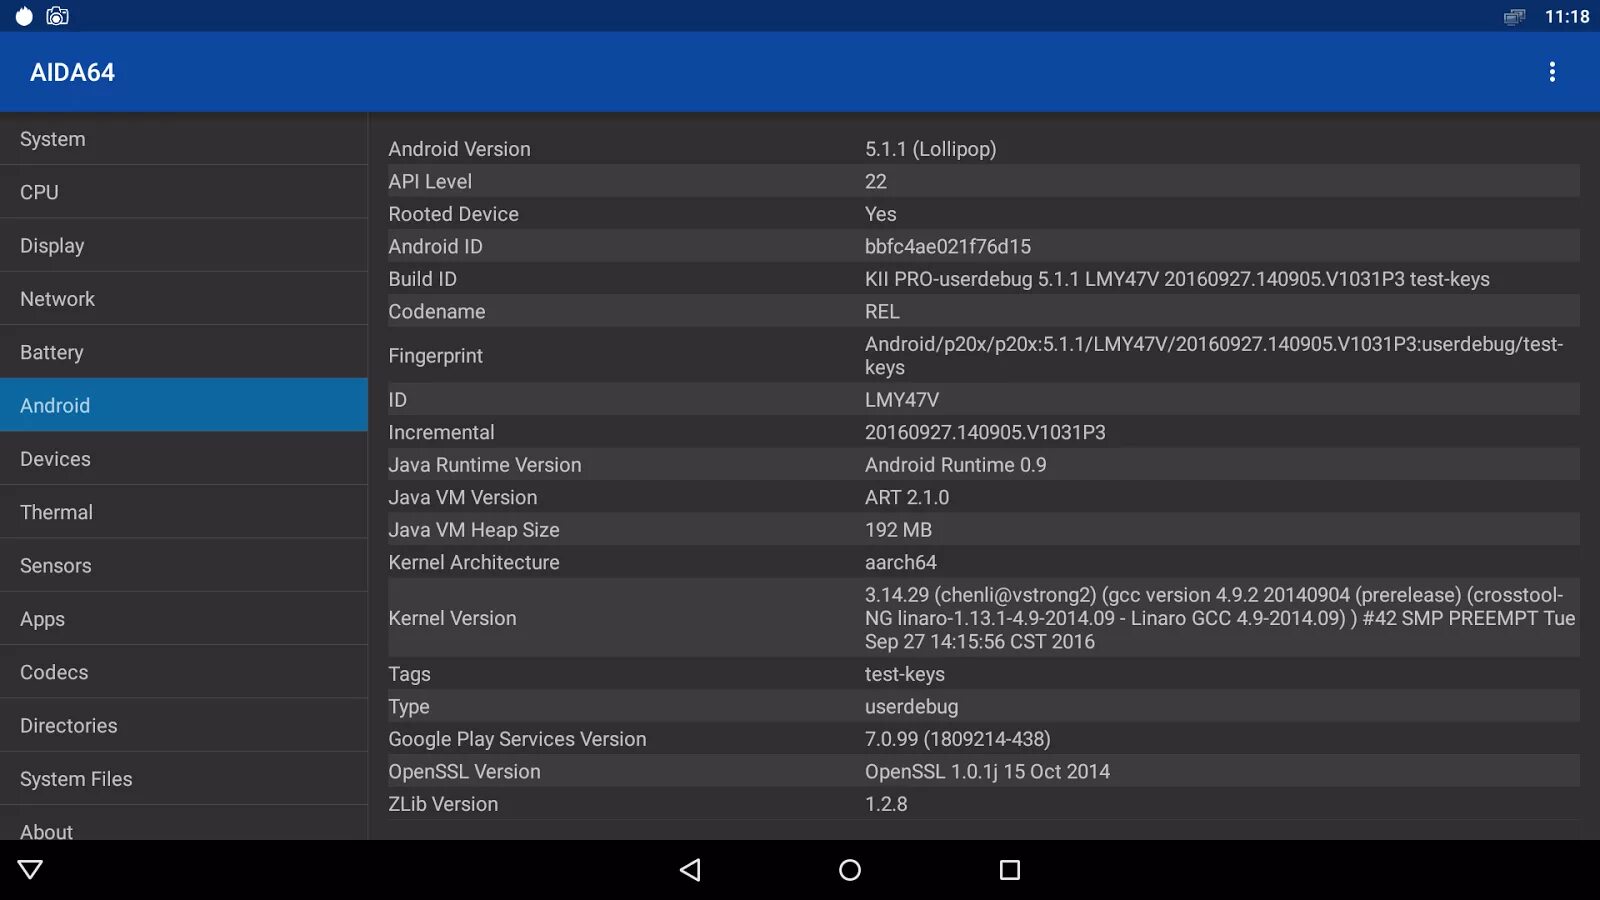The height and width of the screenshot is (900, 1600).
Task: Tap the AIDA64 app title
Action: pyautogui.click(x=72, y=72)
